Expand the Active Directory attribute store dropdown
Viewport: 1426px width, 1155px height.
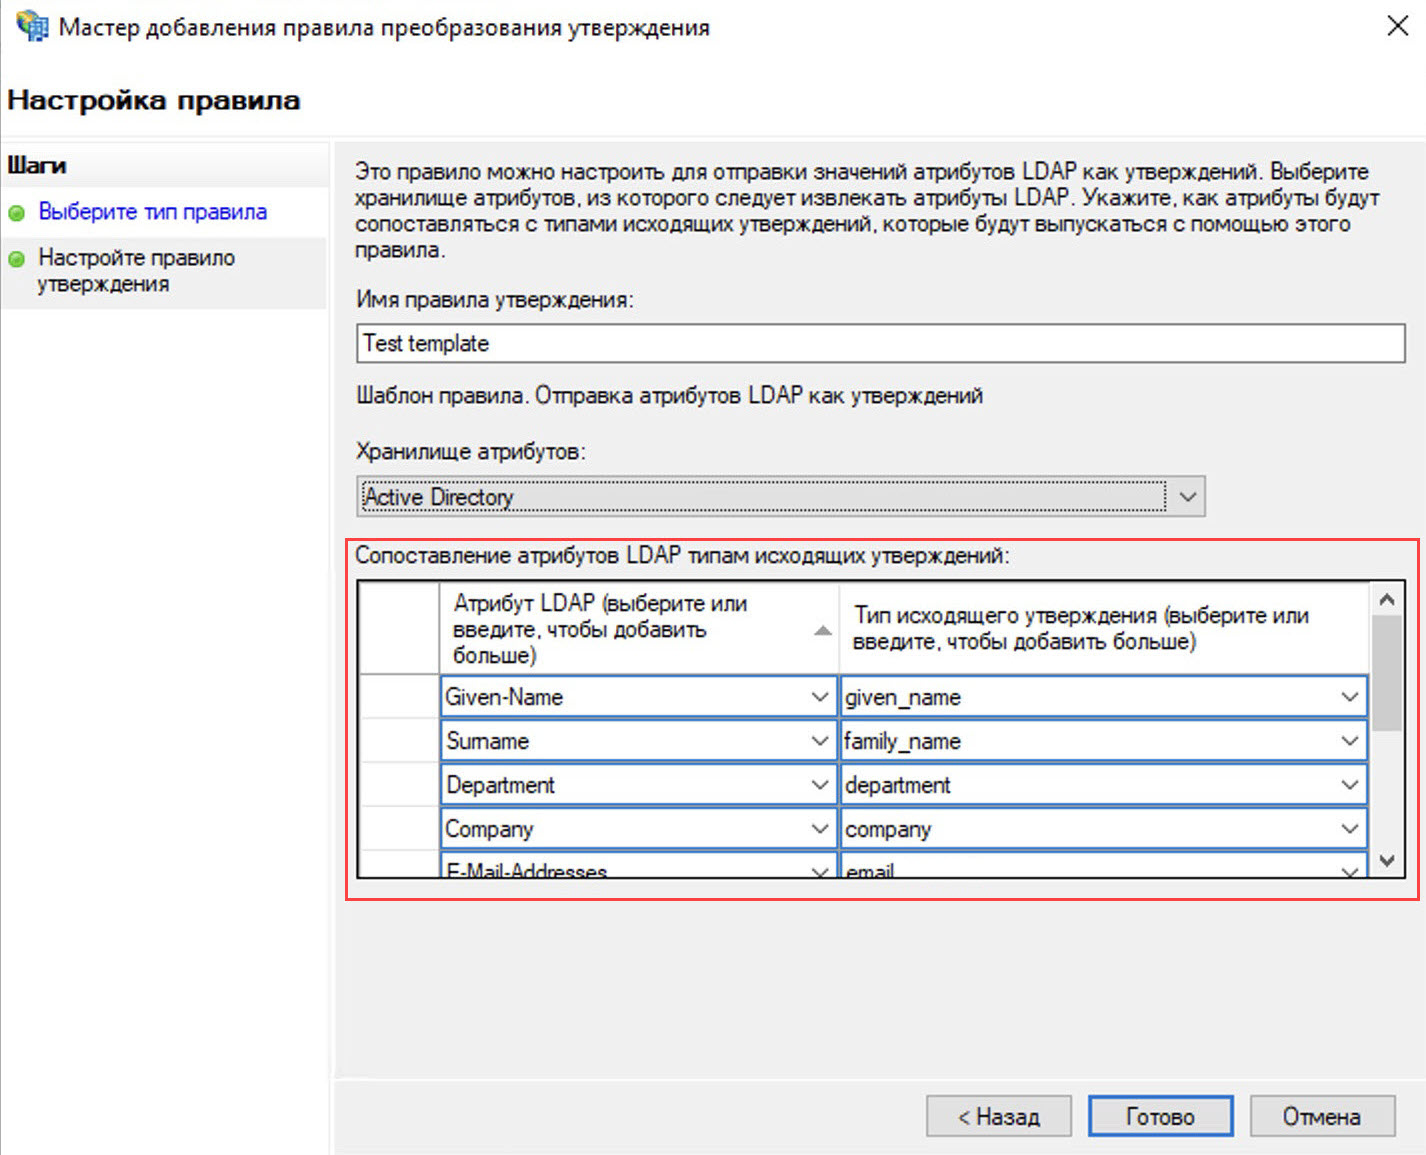point(1187,497)
